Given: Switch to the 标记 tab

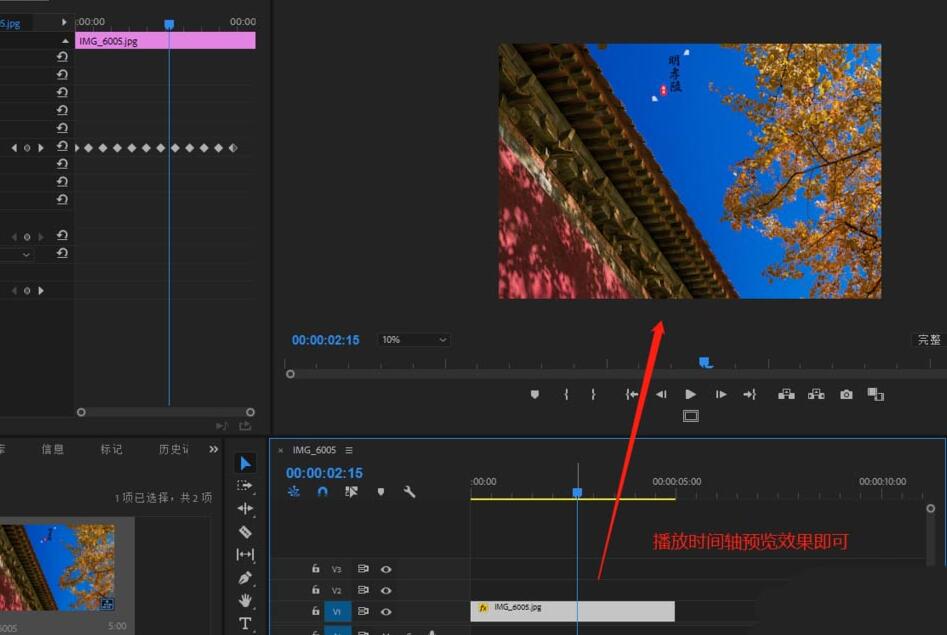Looking at the screenshot, I should pos(111,449).
